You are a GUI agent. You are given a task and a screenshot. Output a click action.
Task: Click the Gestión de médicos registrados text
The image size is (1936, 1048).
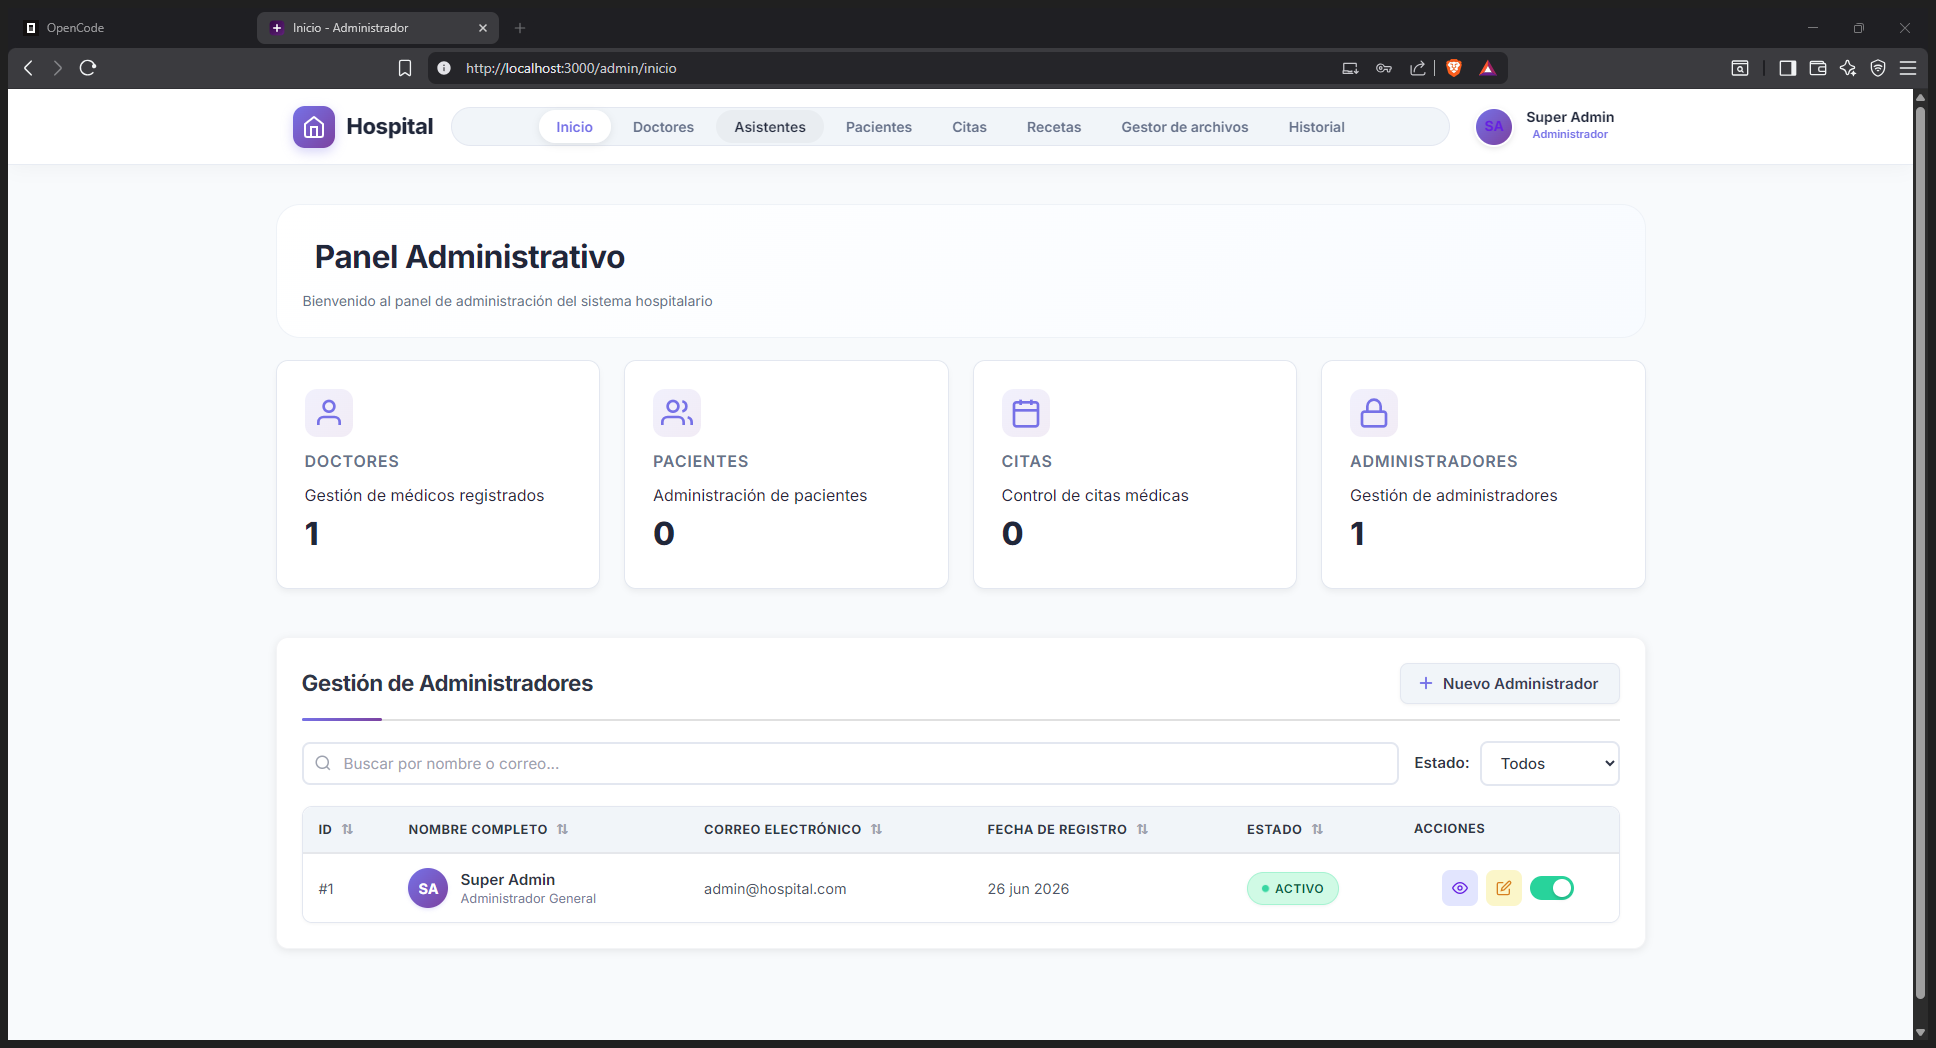(424, 496)
